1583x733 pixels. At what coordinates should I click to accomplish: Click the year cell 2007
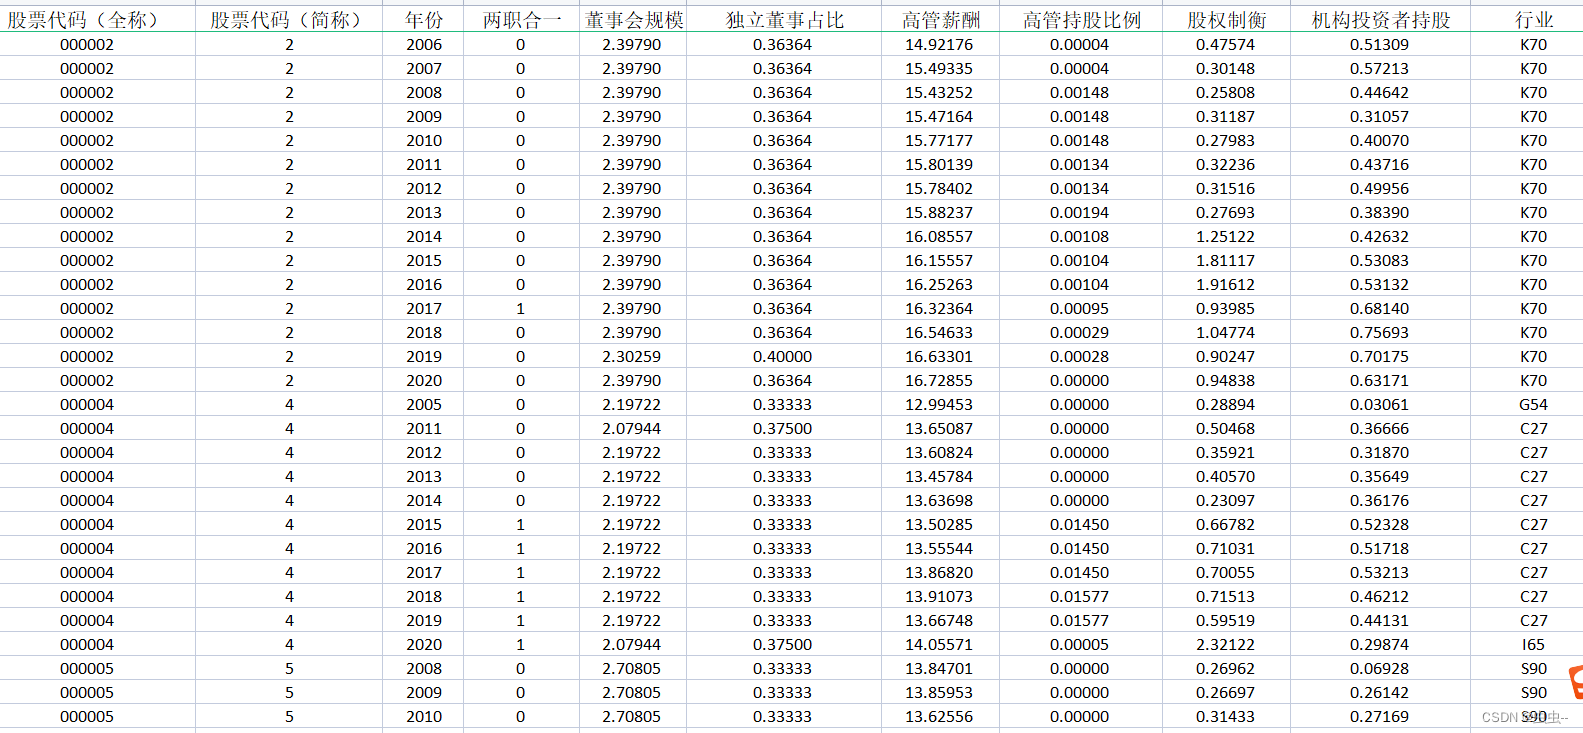[424, 69]
